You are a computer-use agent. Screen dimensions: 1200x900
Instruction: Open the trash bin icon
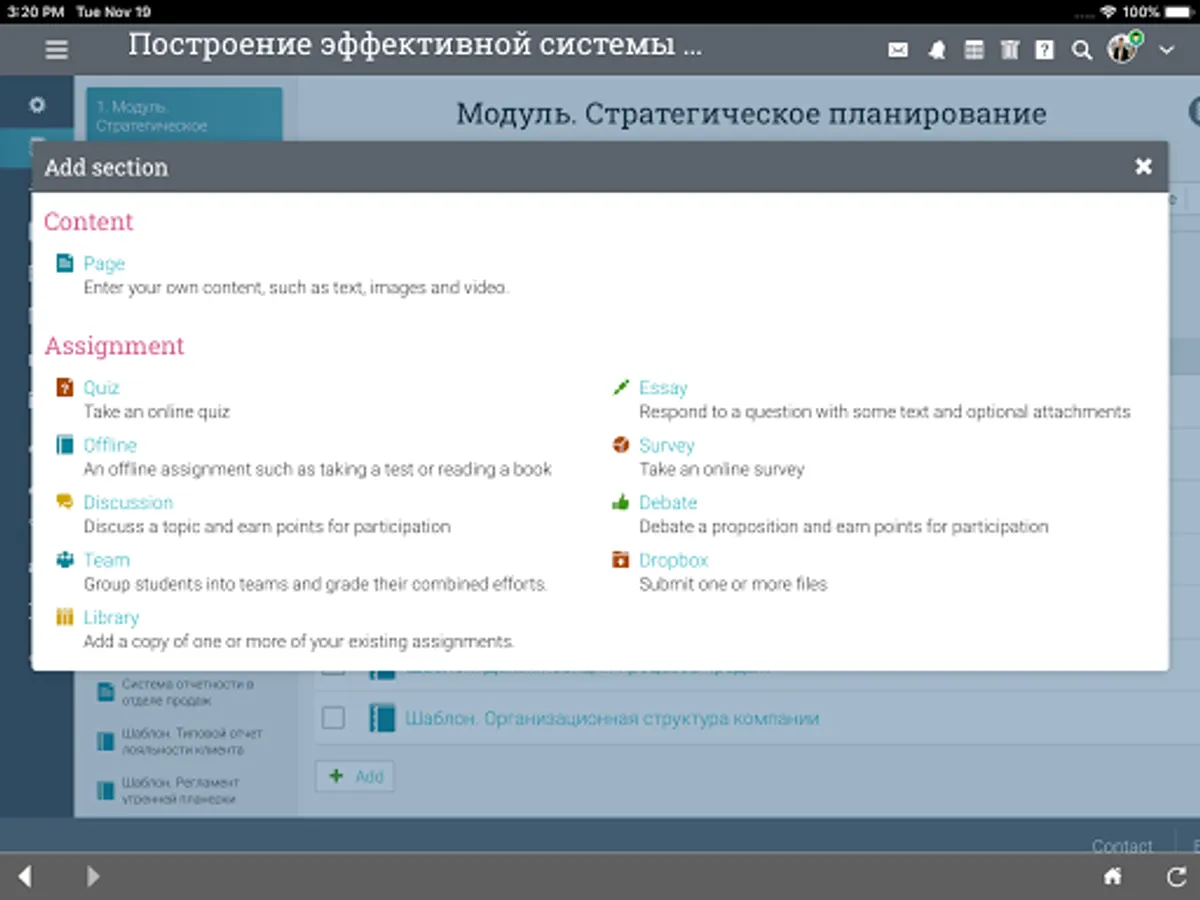[x=1010, y=50]
